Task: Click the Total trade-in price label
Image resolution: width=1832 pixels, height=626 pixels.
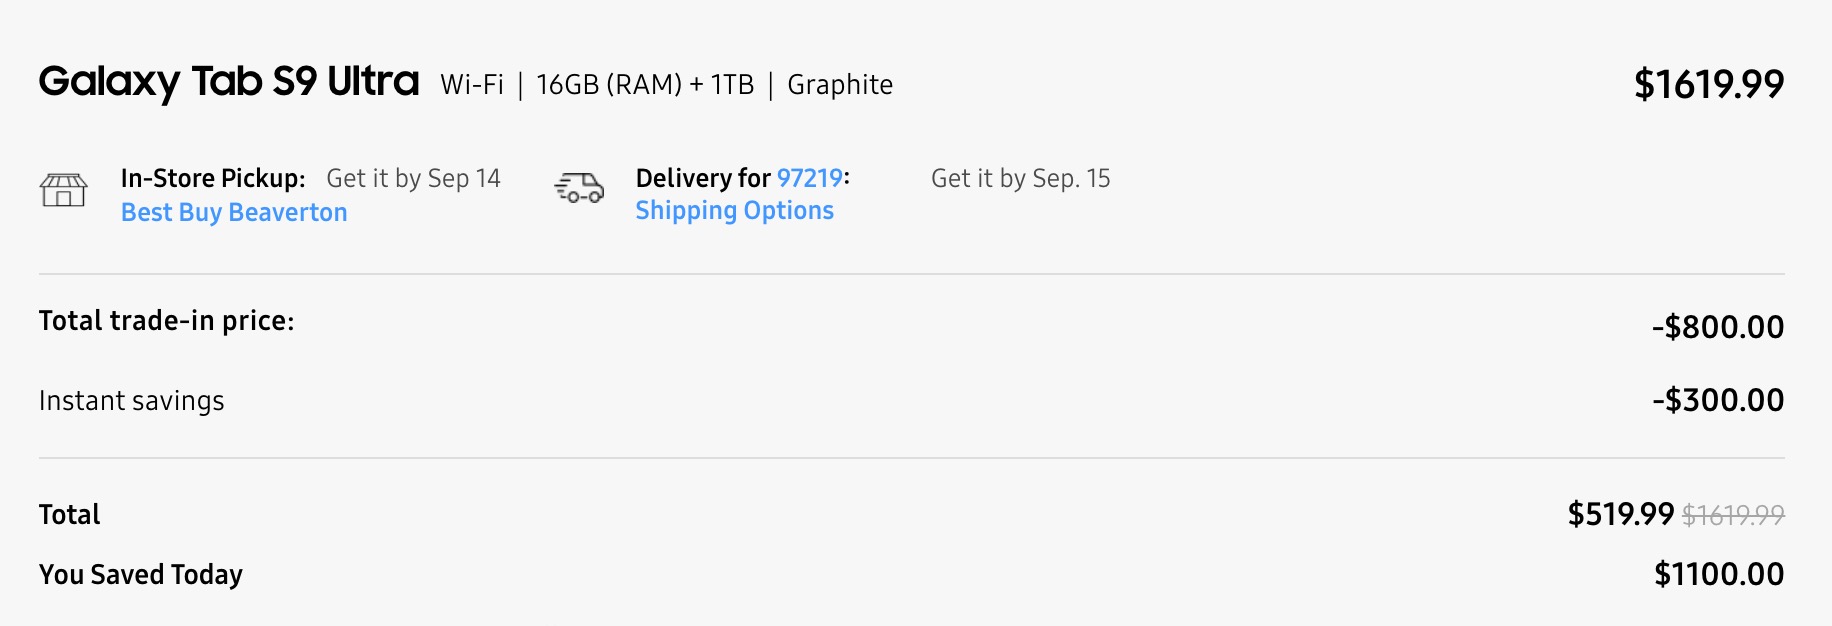Action: (167, 321)
